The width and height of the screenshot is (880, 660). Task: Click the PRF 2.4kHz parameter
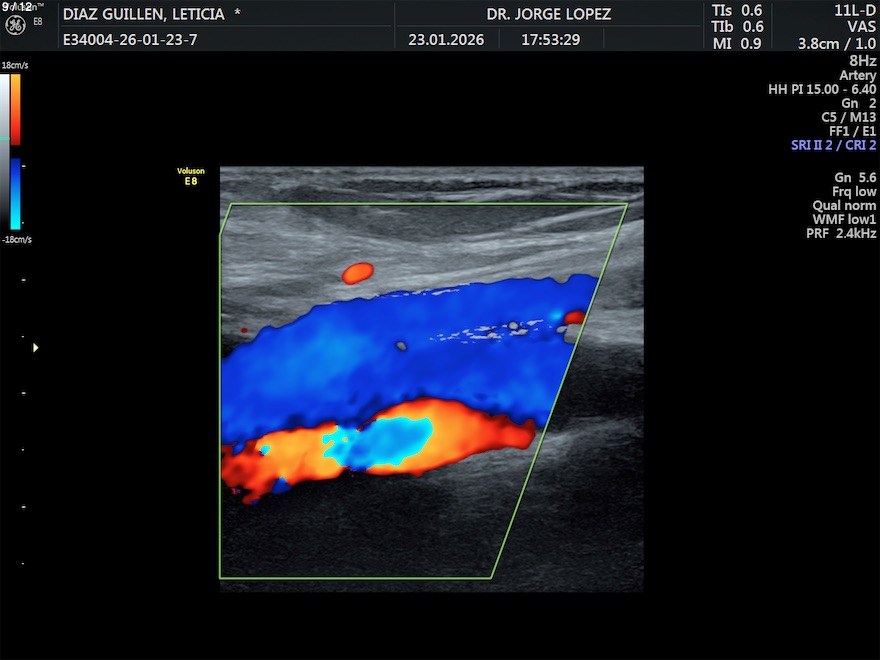tap(841, 233)
